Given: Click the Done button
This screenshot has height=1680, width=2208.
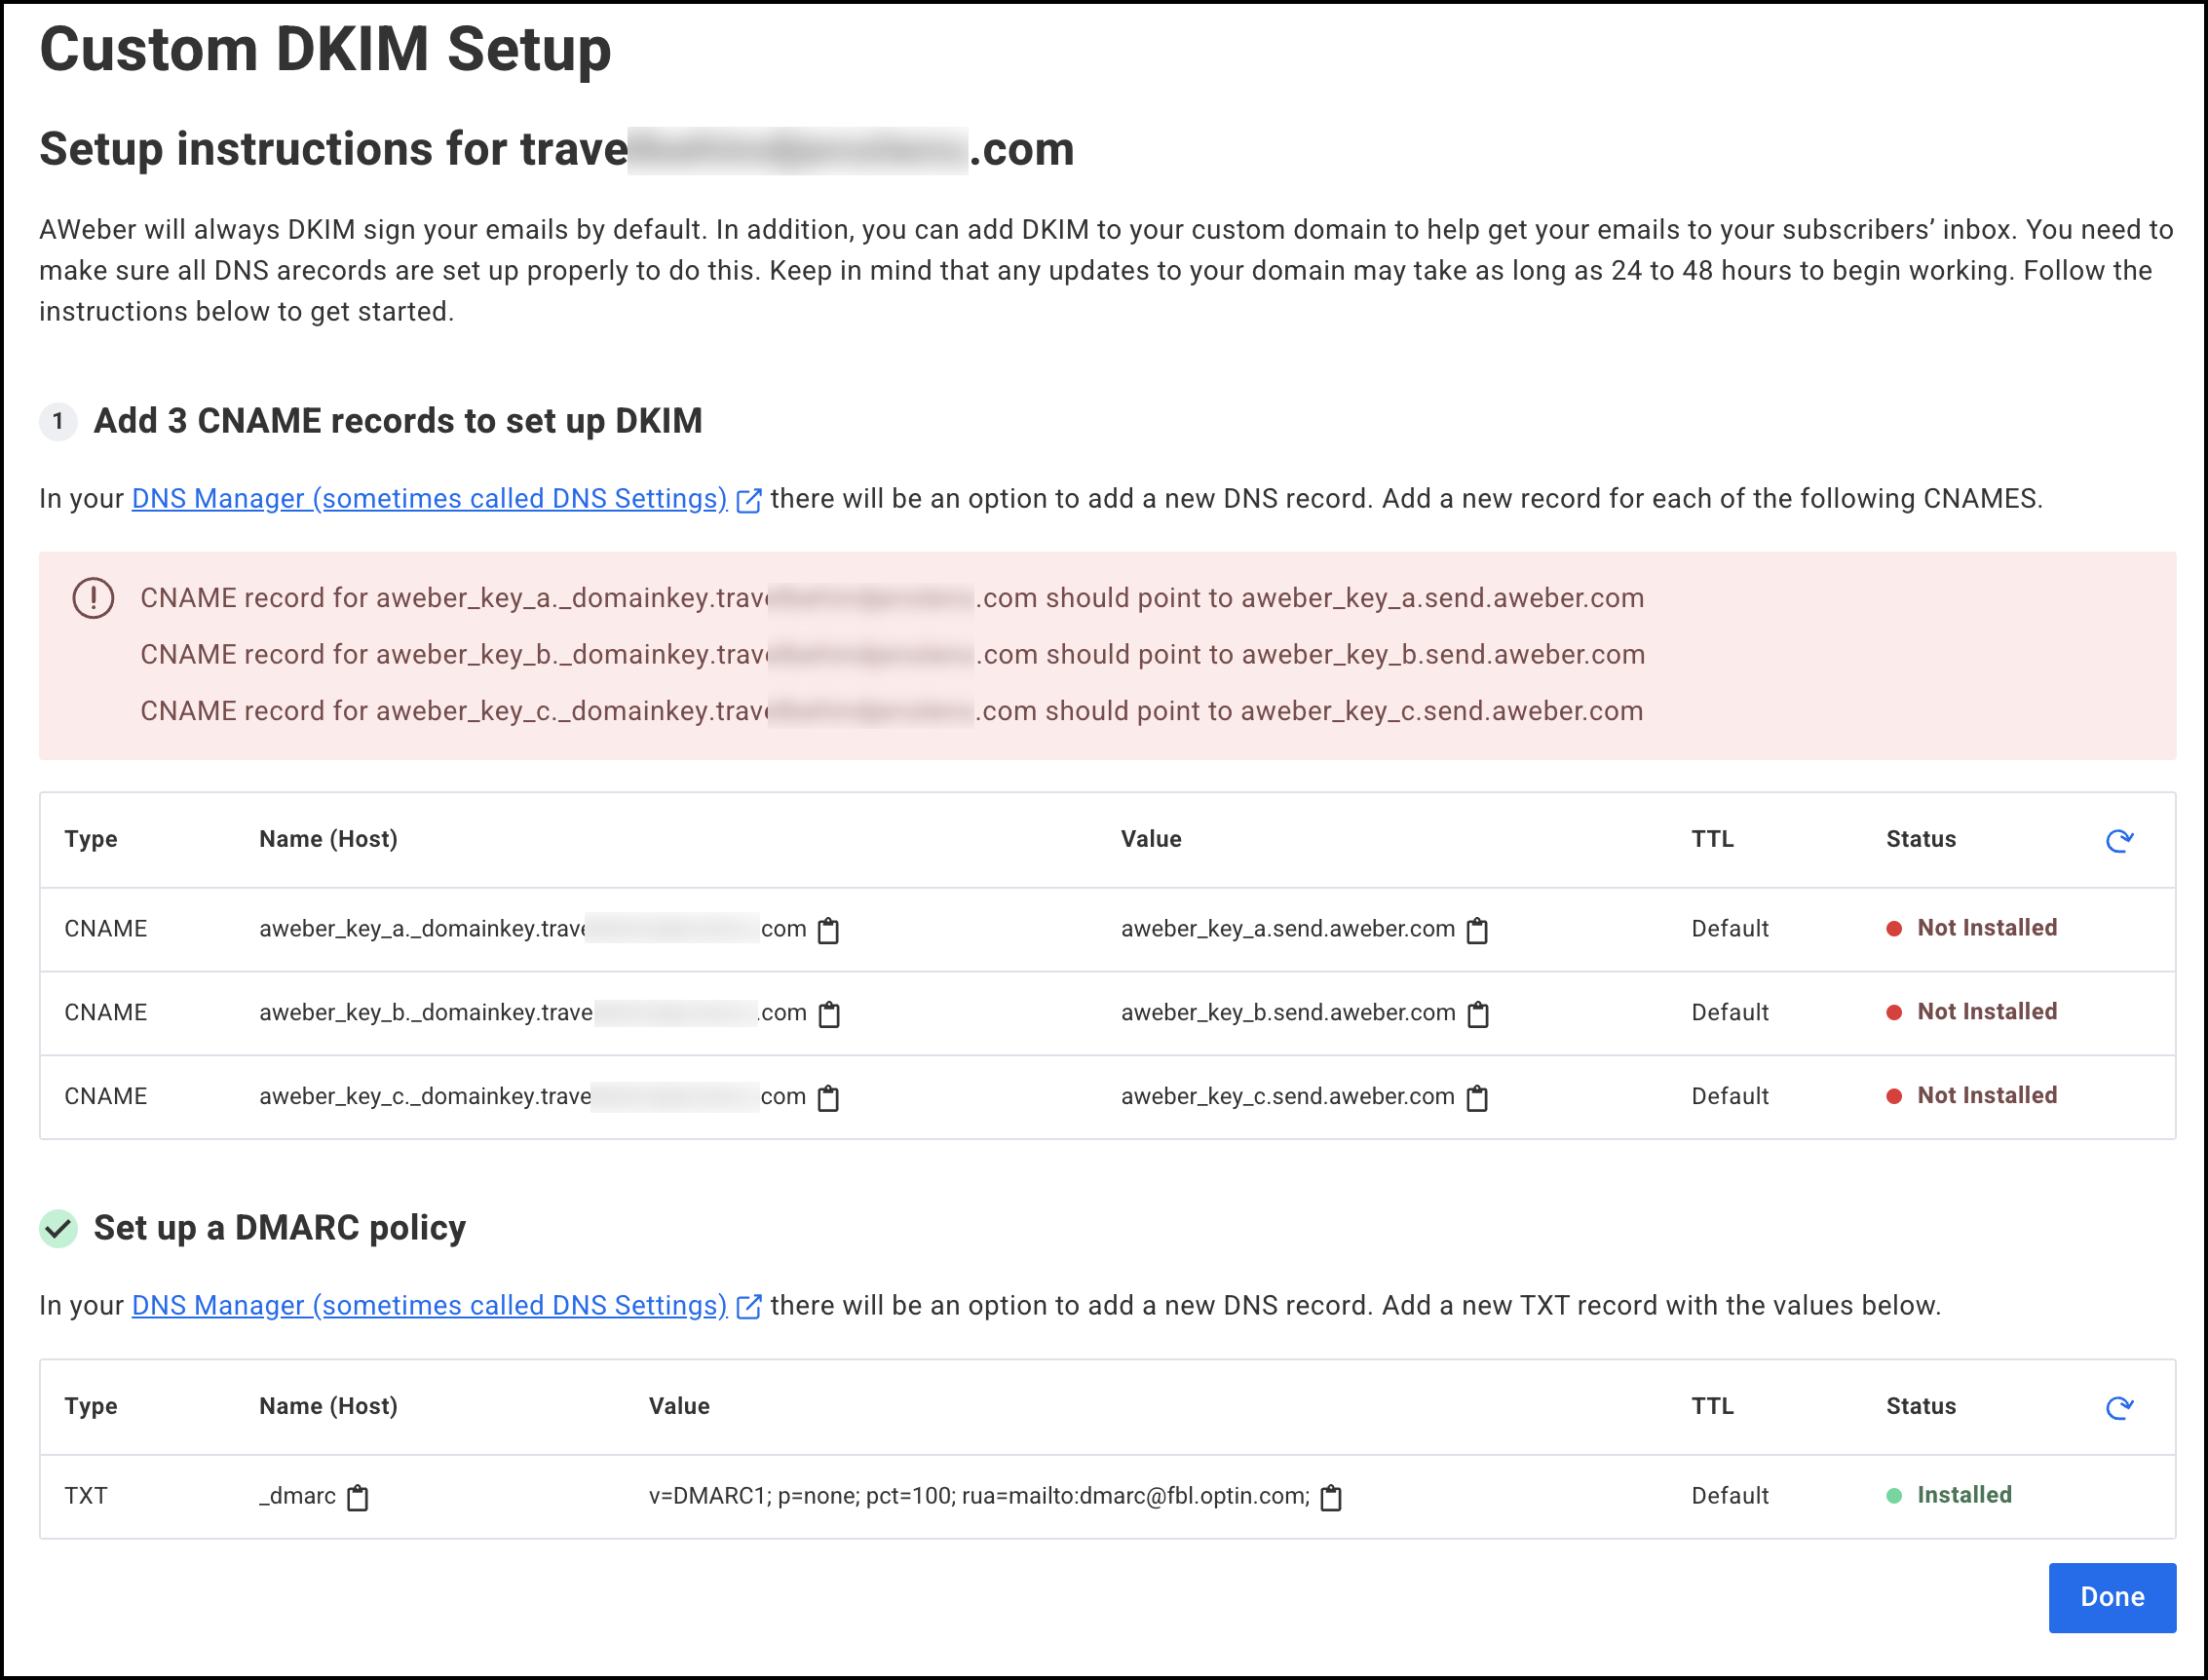Looking at the screenshot, I should click(2111, 1597).
